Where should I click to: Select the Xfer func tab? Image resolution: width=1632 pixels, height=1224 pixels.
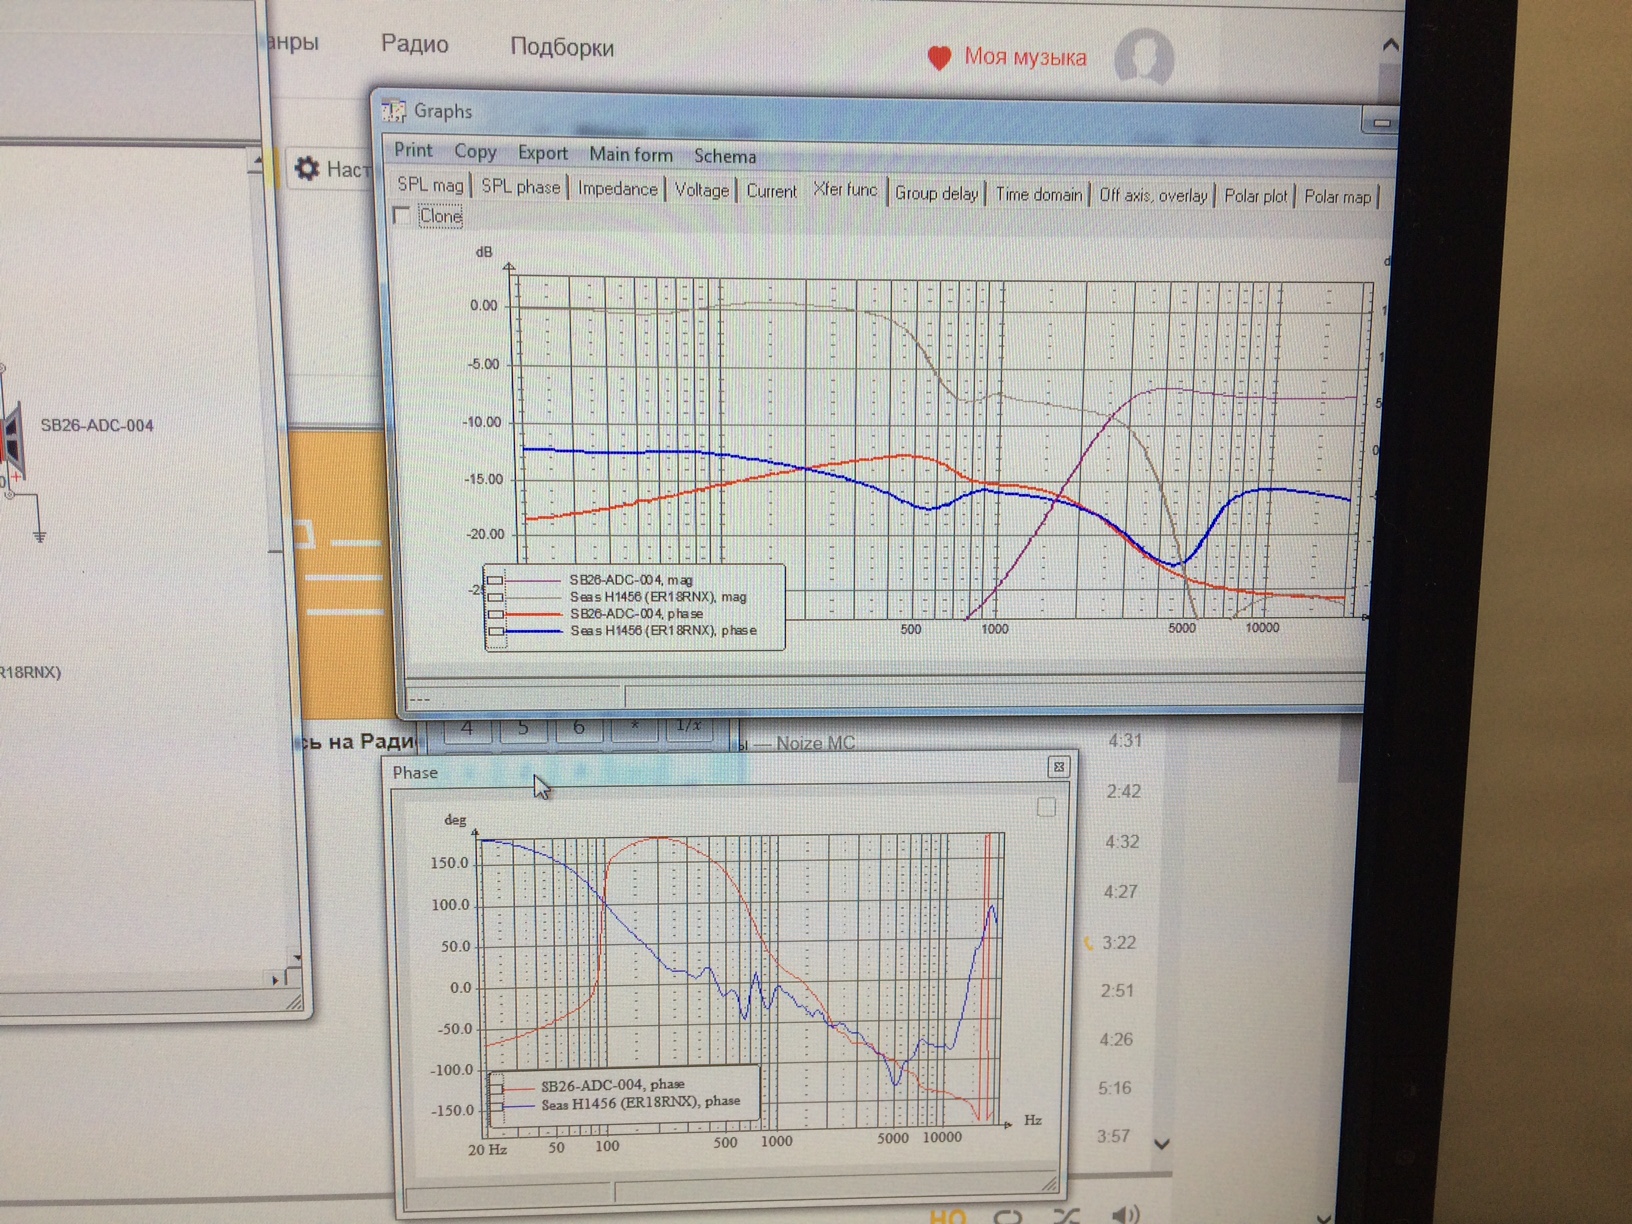[845, 190]
